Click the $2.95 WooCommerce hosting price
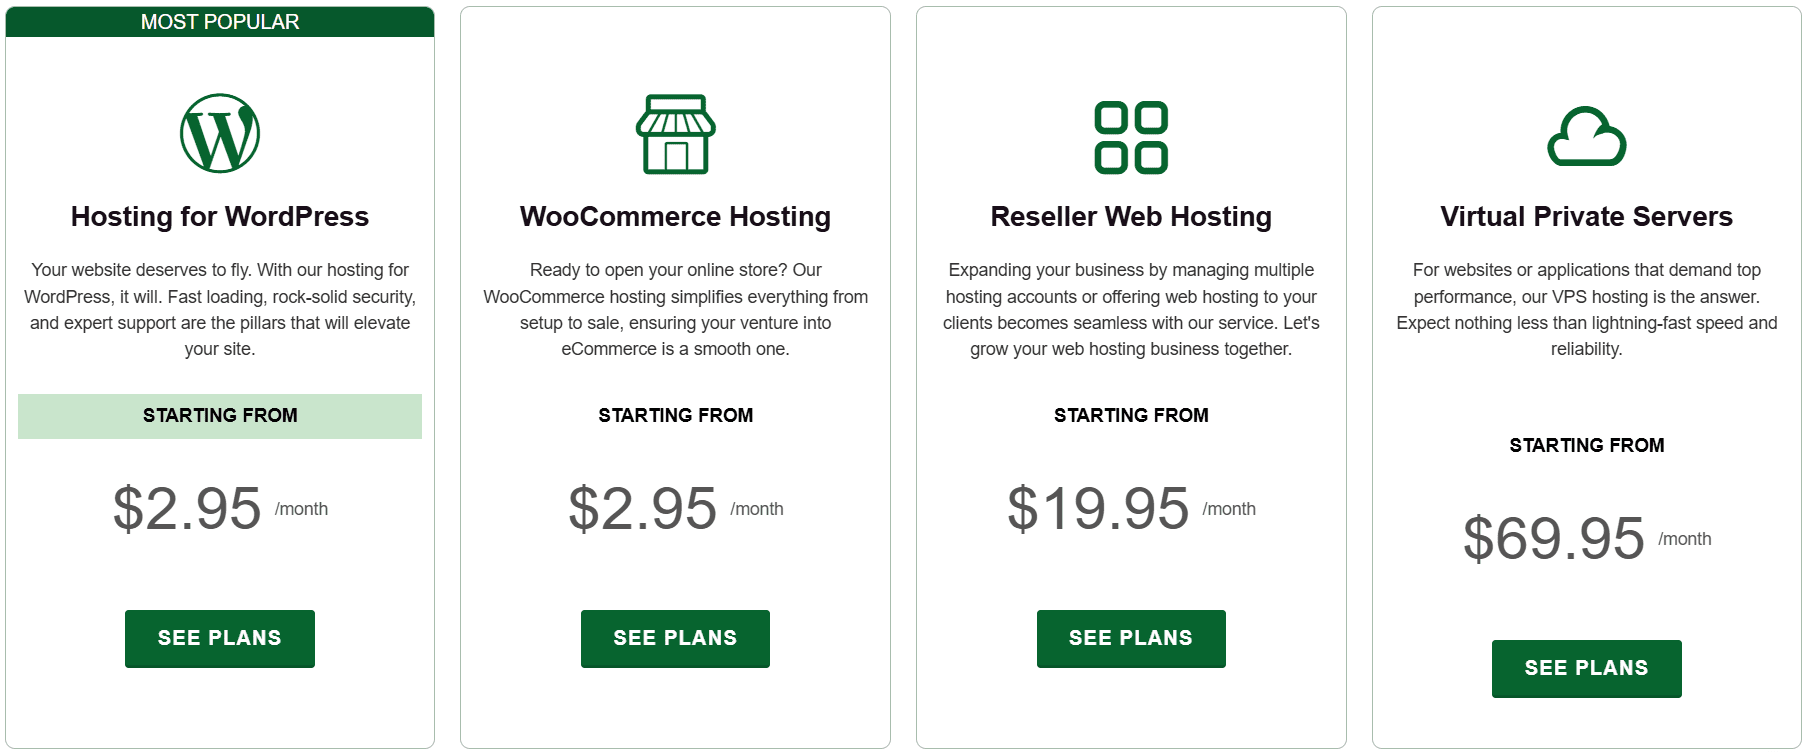1808x752 pixels. pyautogui.click(x=643, y=508)
